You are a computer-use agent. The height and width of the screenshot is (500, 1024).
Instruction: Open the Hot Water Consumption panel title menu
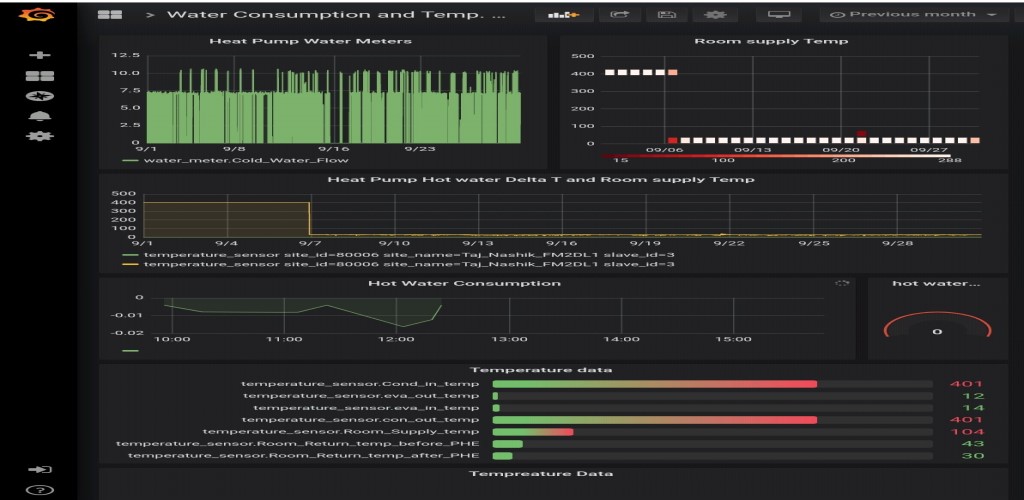(x=464, y=283)
